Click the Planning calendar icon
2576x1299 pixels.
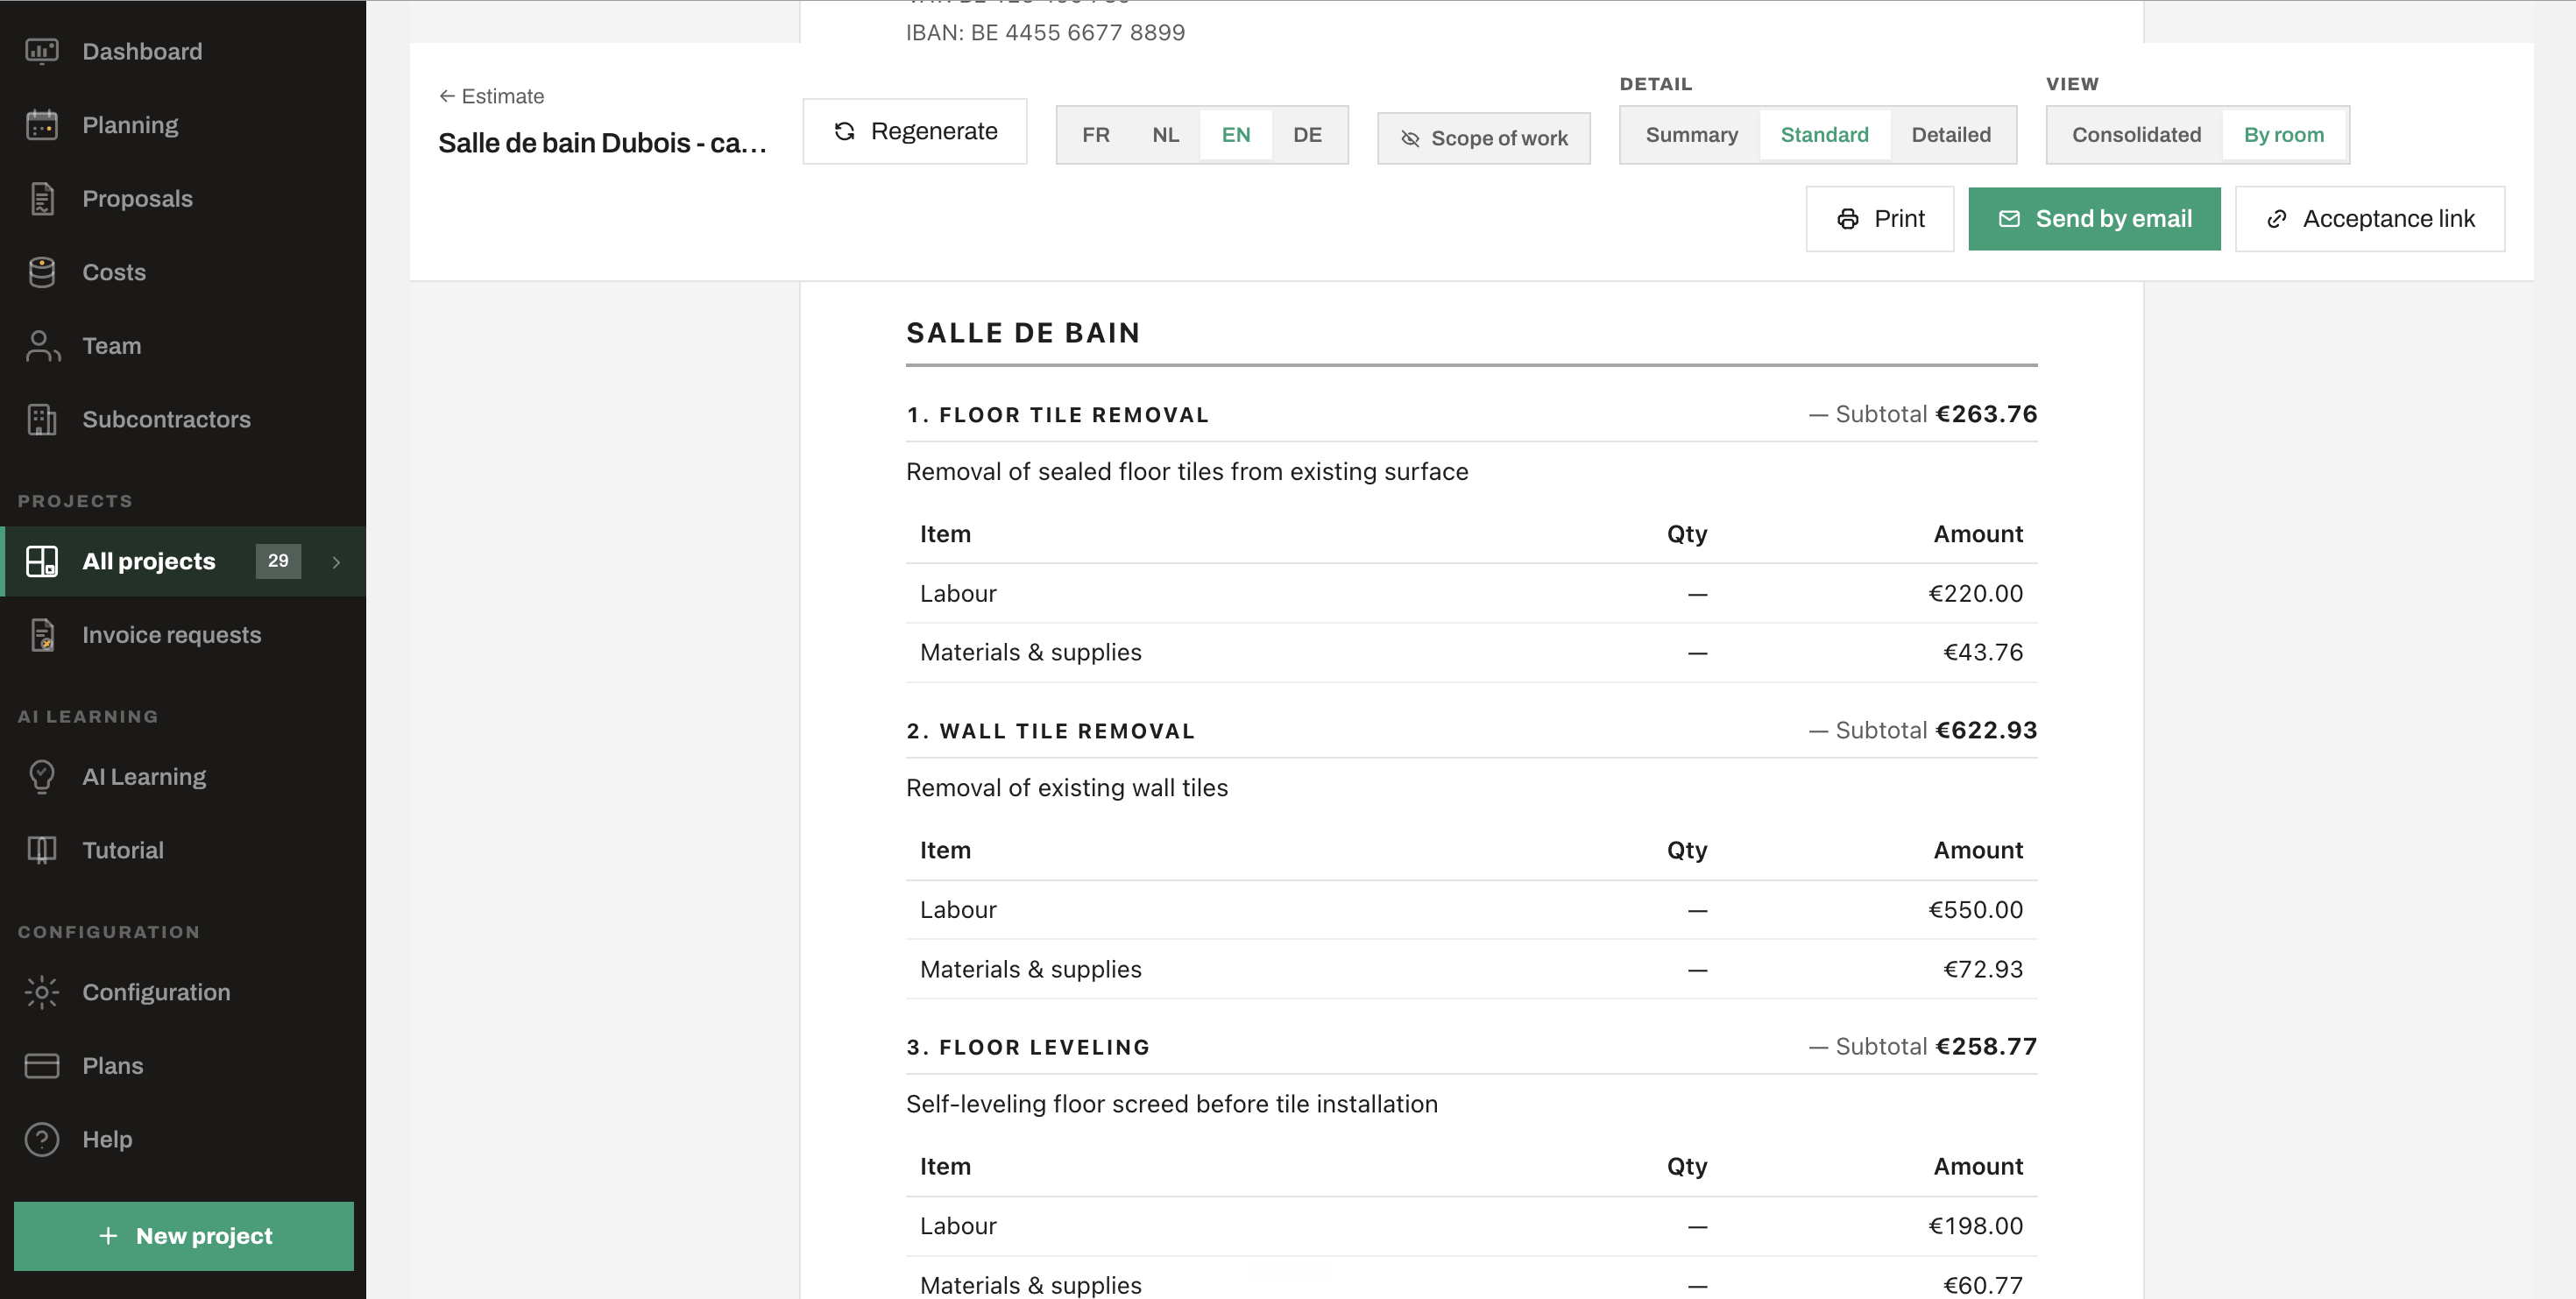[x=41, y=125]
